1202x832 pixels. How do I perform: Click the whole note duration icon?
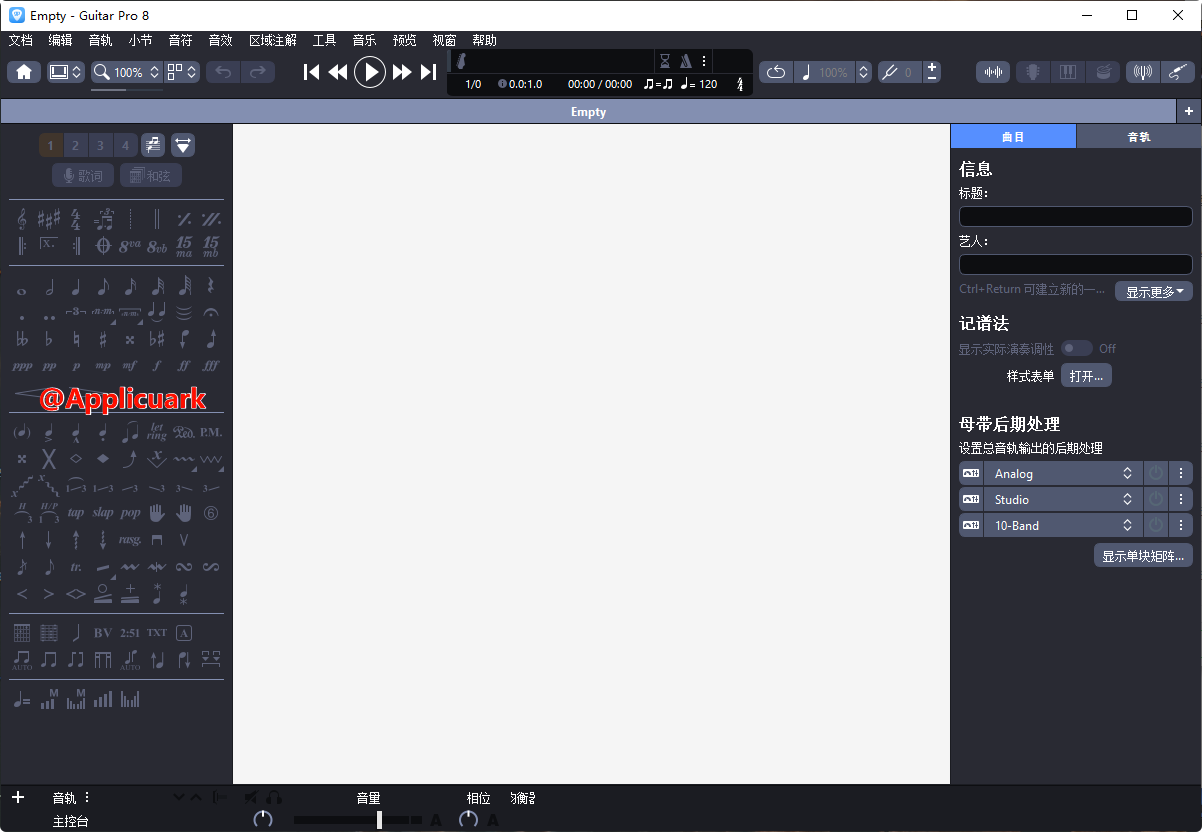[21, 289]
